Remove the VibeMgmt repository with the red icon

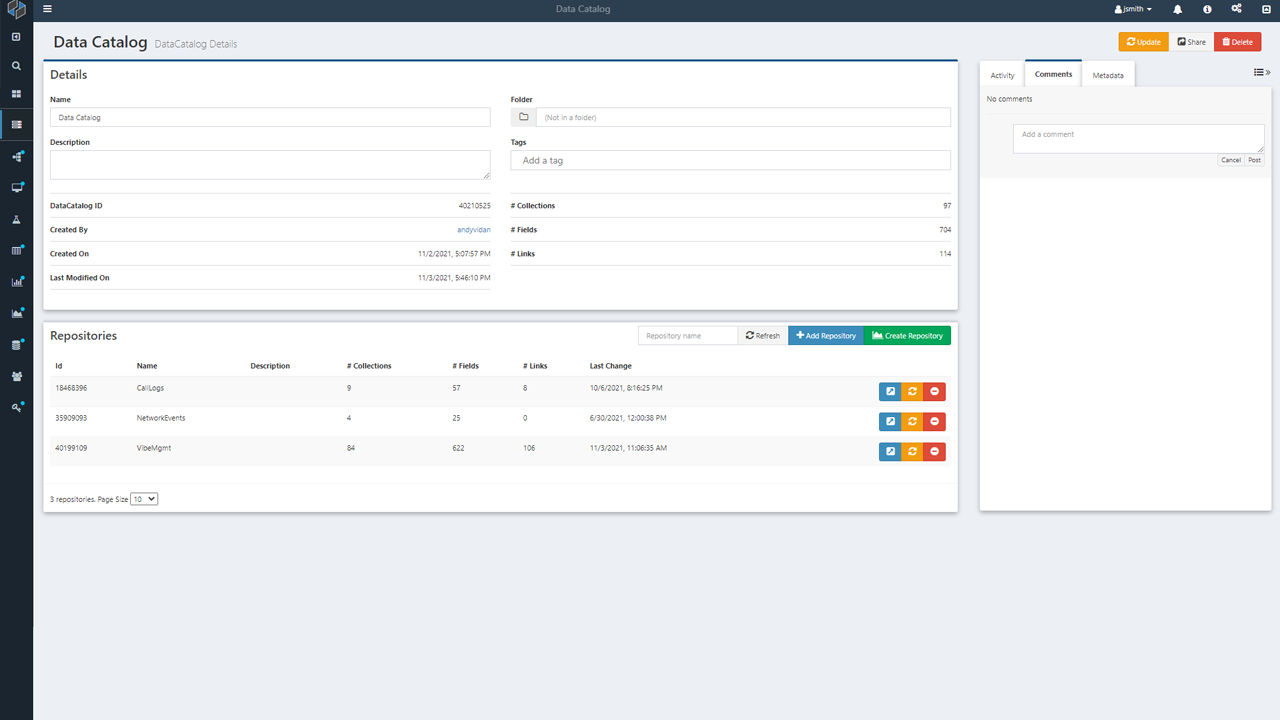934,451
